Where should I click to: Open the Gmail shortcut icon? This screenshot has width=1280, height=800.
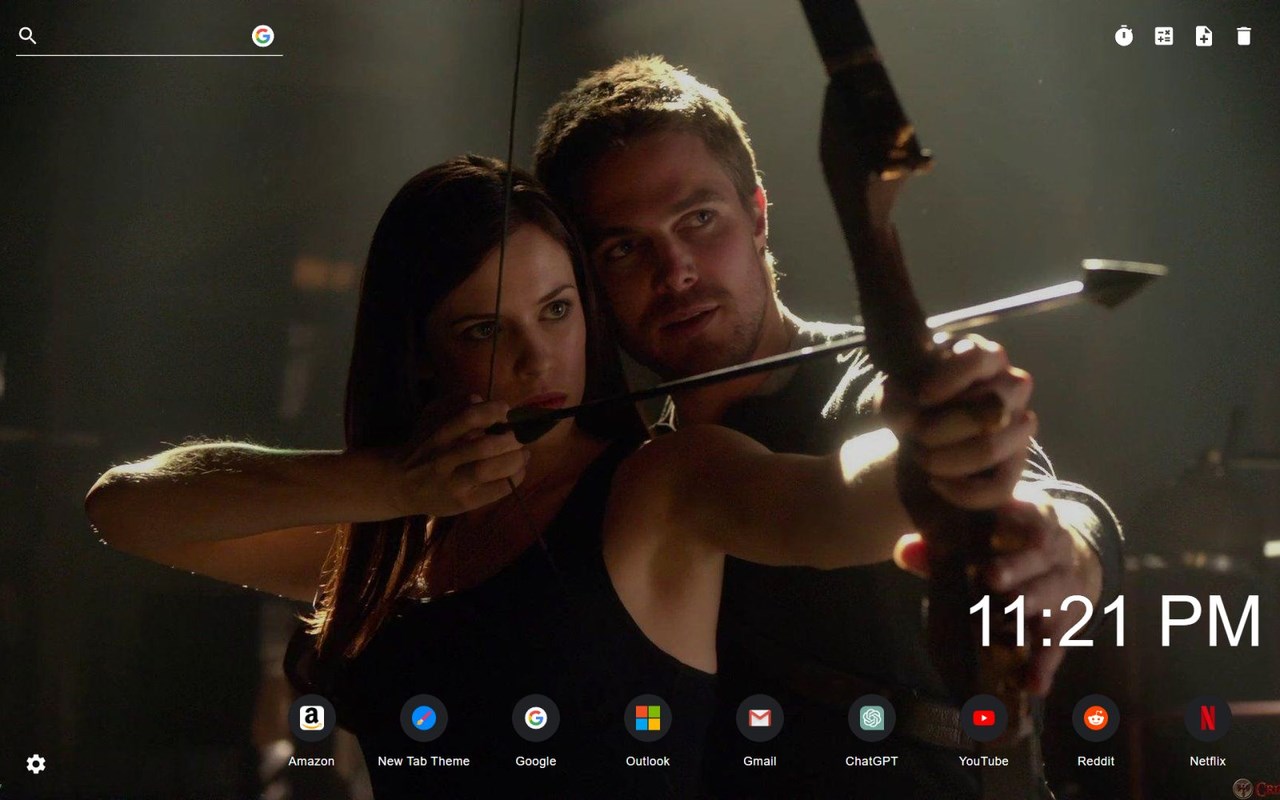click(760, 718)
